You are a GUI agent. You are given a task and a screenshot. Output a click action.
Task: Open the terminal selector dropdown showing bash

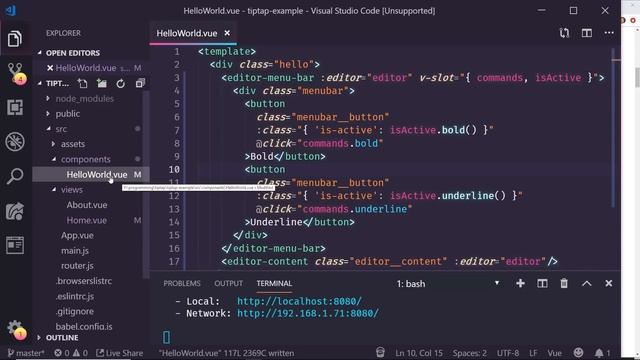[x=448, y=284]
